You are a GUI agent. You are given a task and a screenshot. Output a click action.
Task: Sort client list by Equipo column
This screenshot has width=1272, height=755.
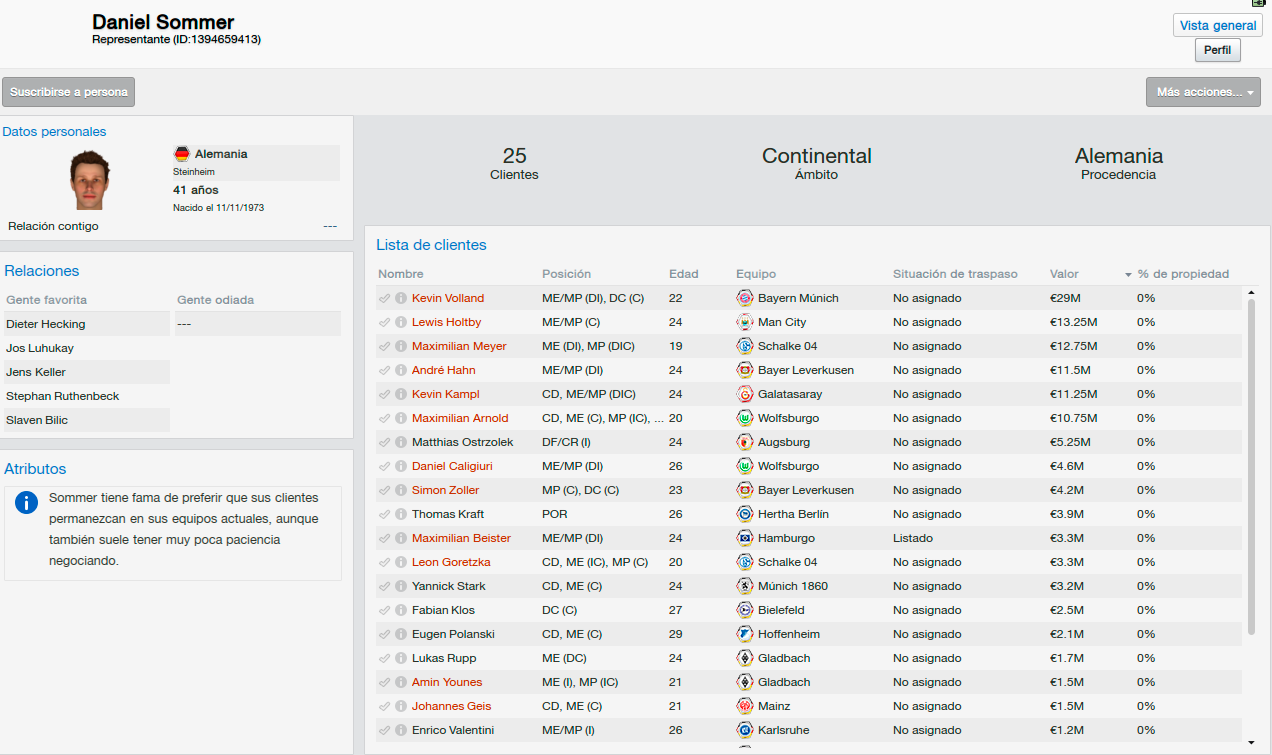click(756, 274)
